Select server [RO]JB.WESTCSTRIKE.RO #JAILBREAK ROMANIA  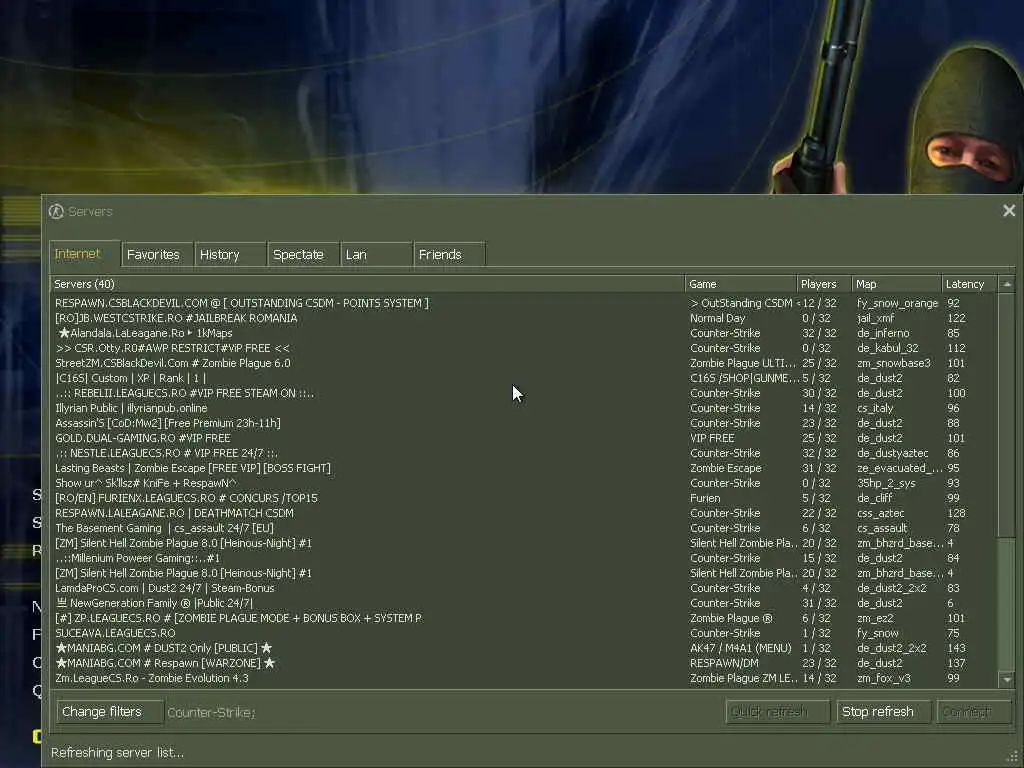coord(526,318)
